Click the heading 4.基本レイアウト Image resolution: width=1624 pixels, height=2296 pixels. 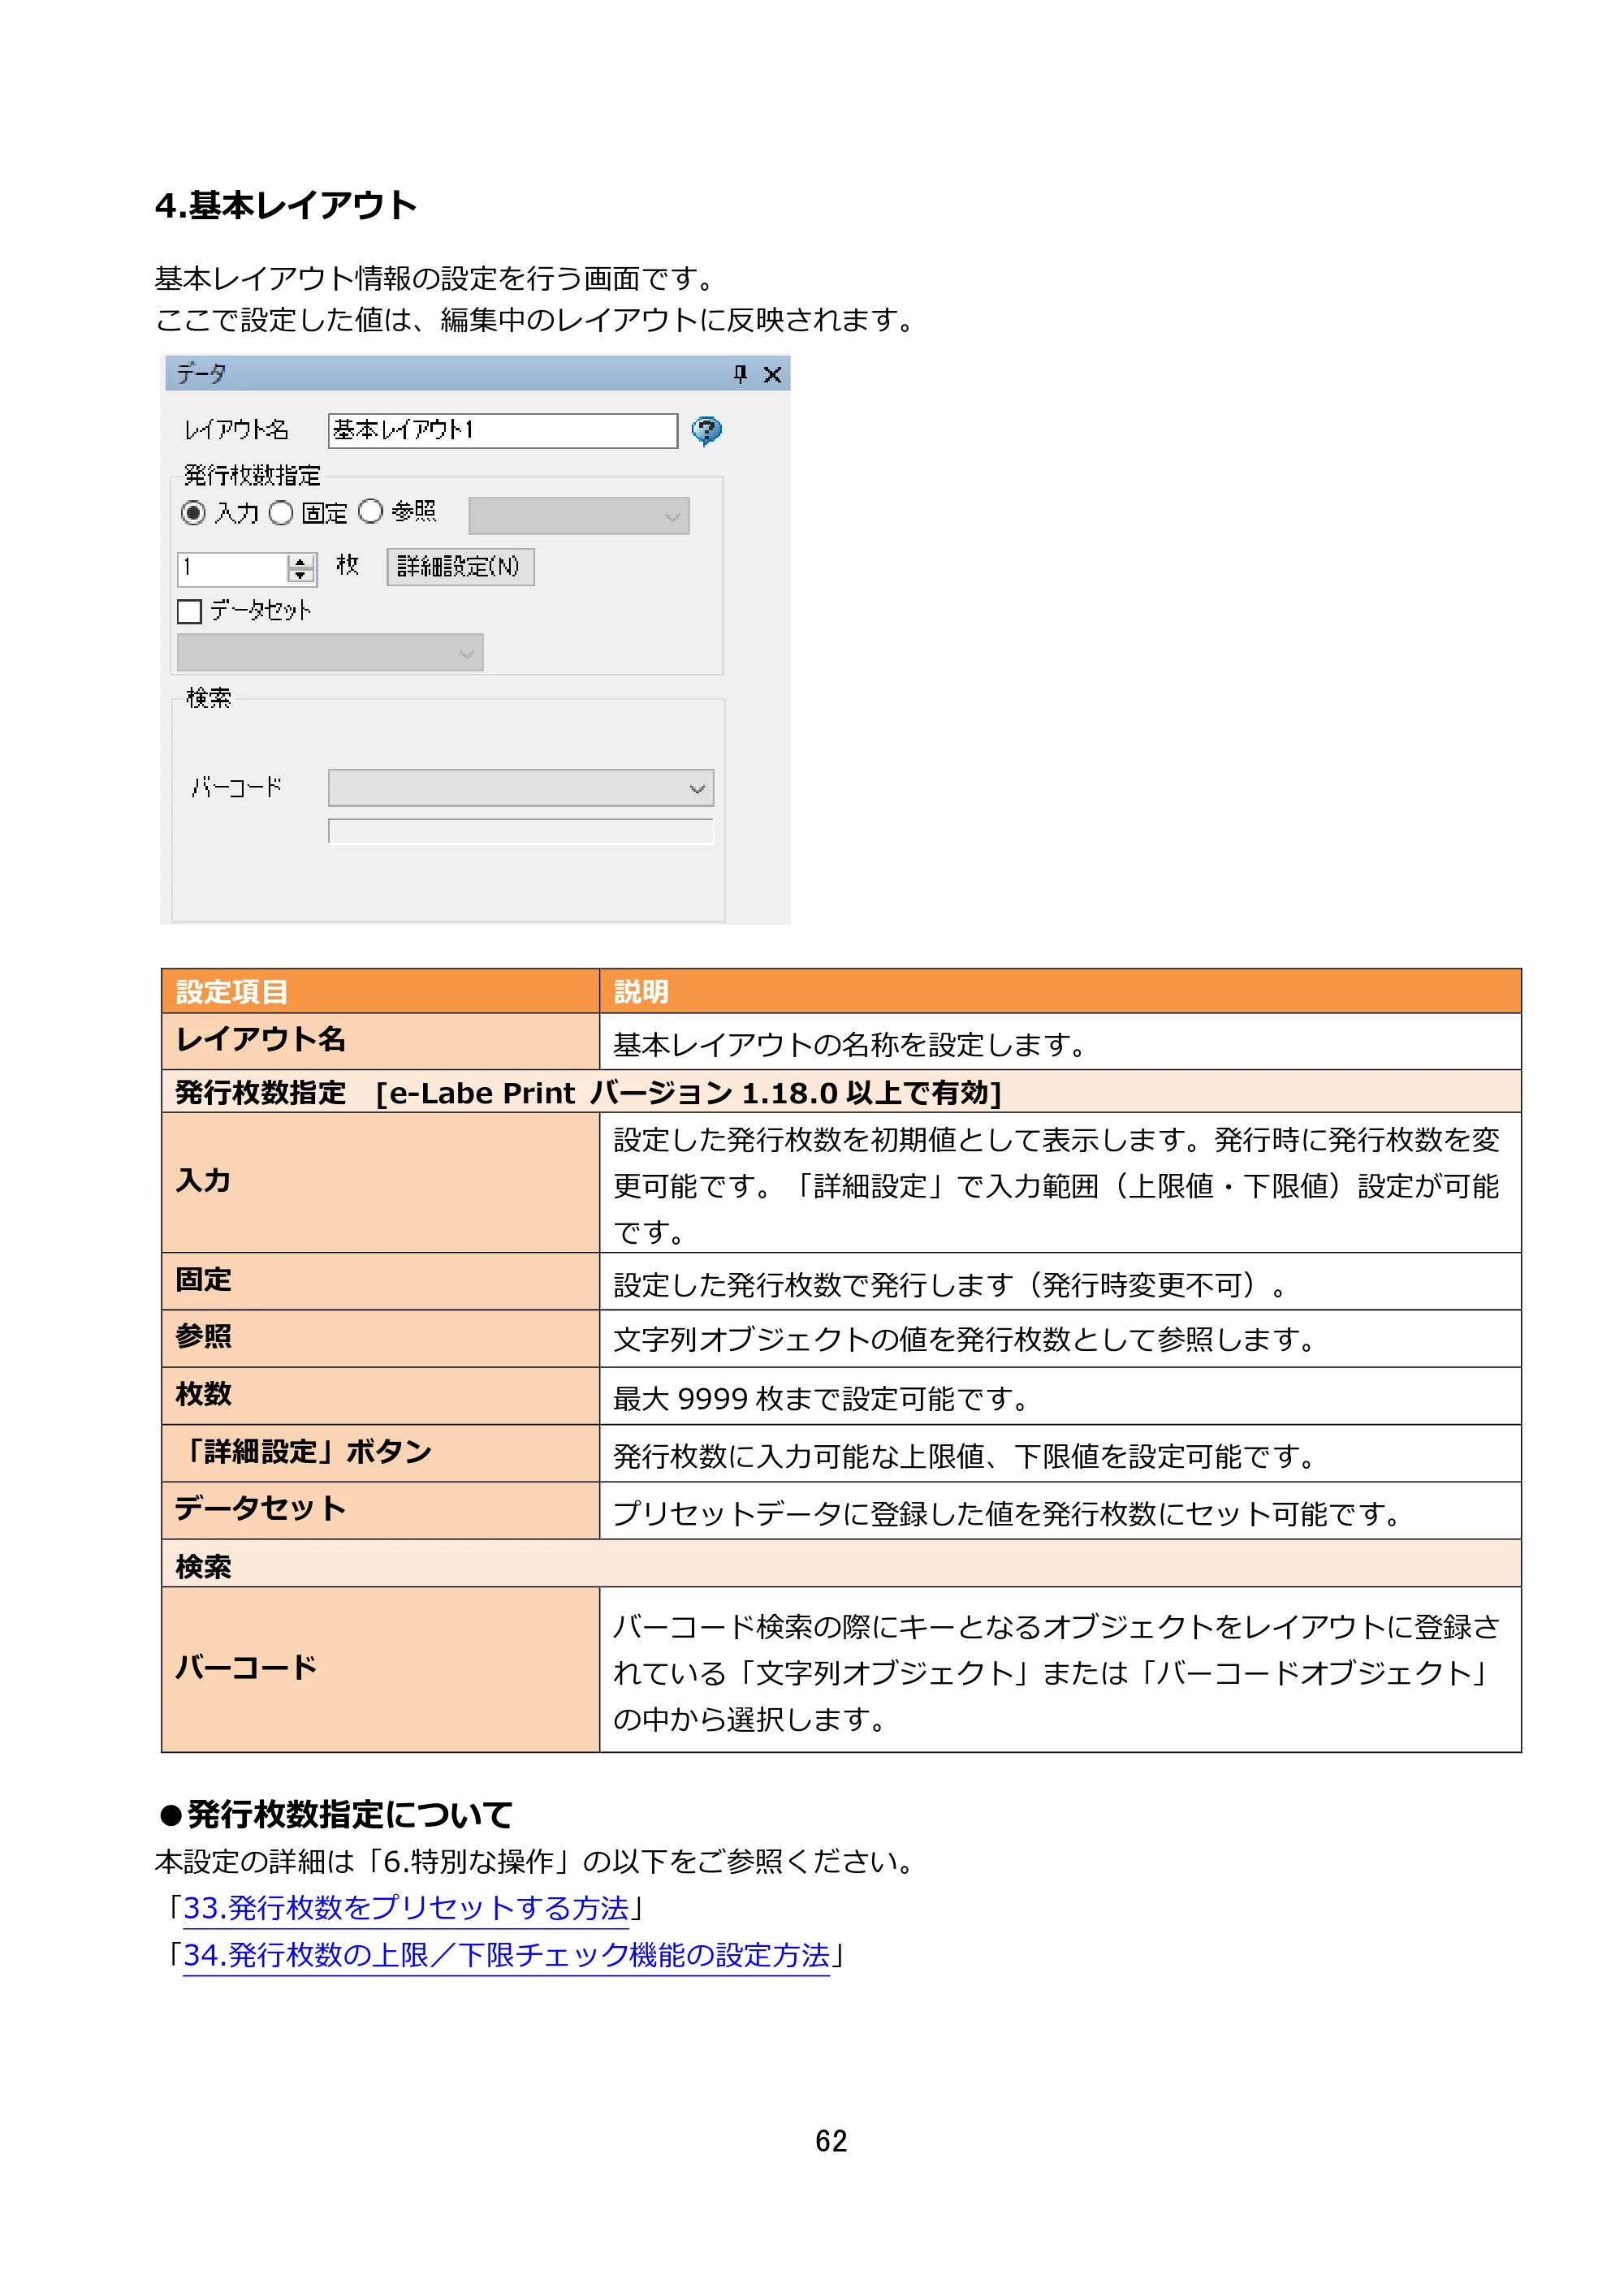pos(286,206)
